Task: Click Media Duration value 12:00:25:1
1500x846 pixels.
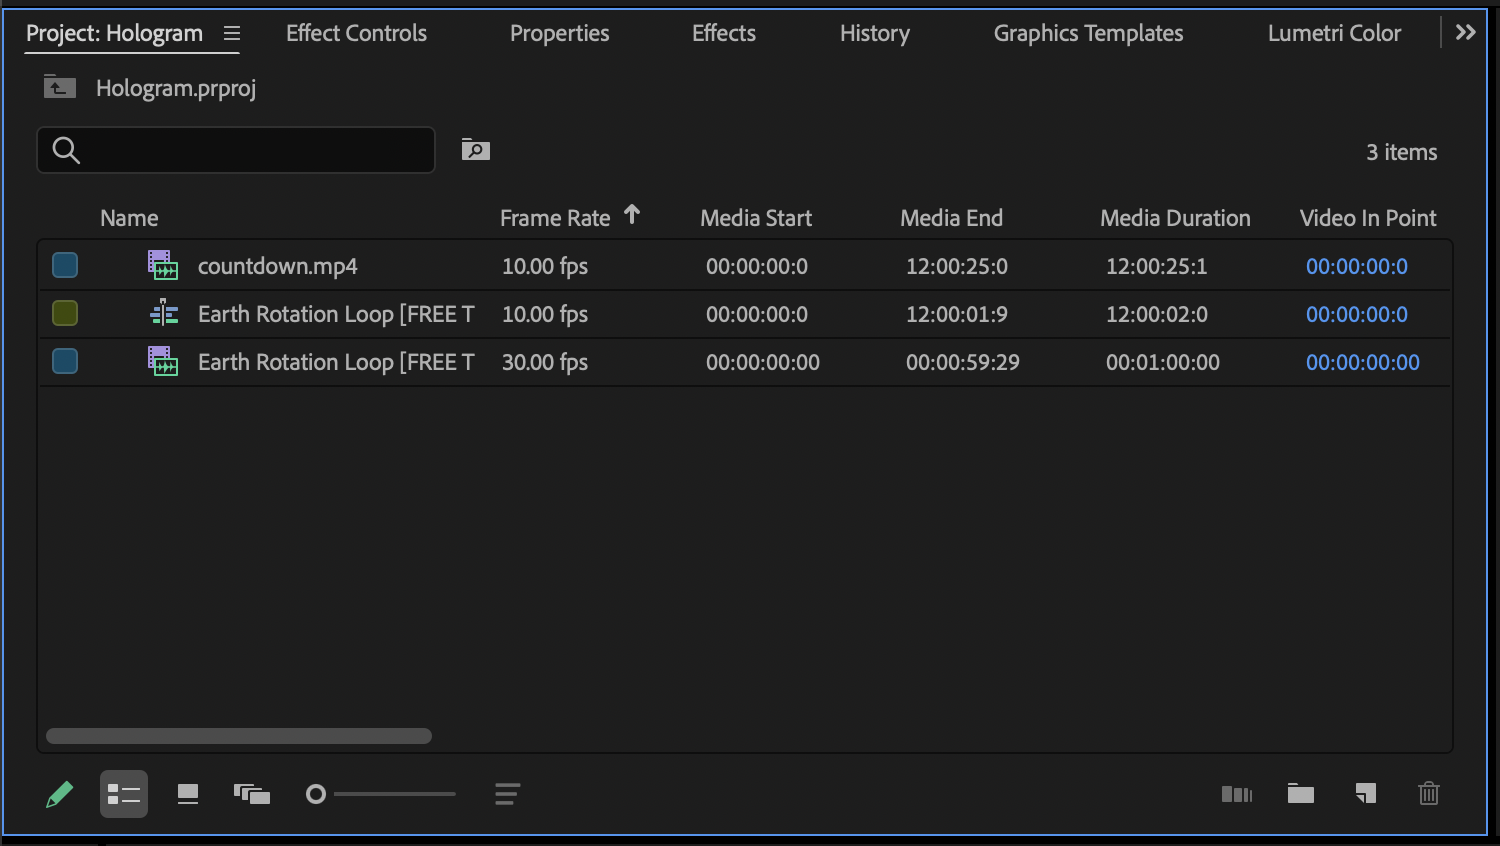Action: point(1157,266)
